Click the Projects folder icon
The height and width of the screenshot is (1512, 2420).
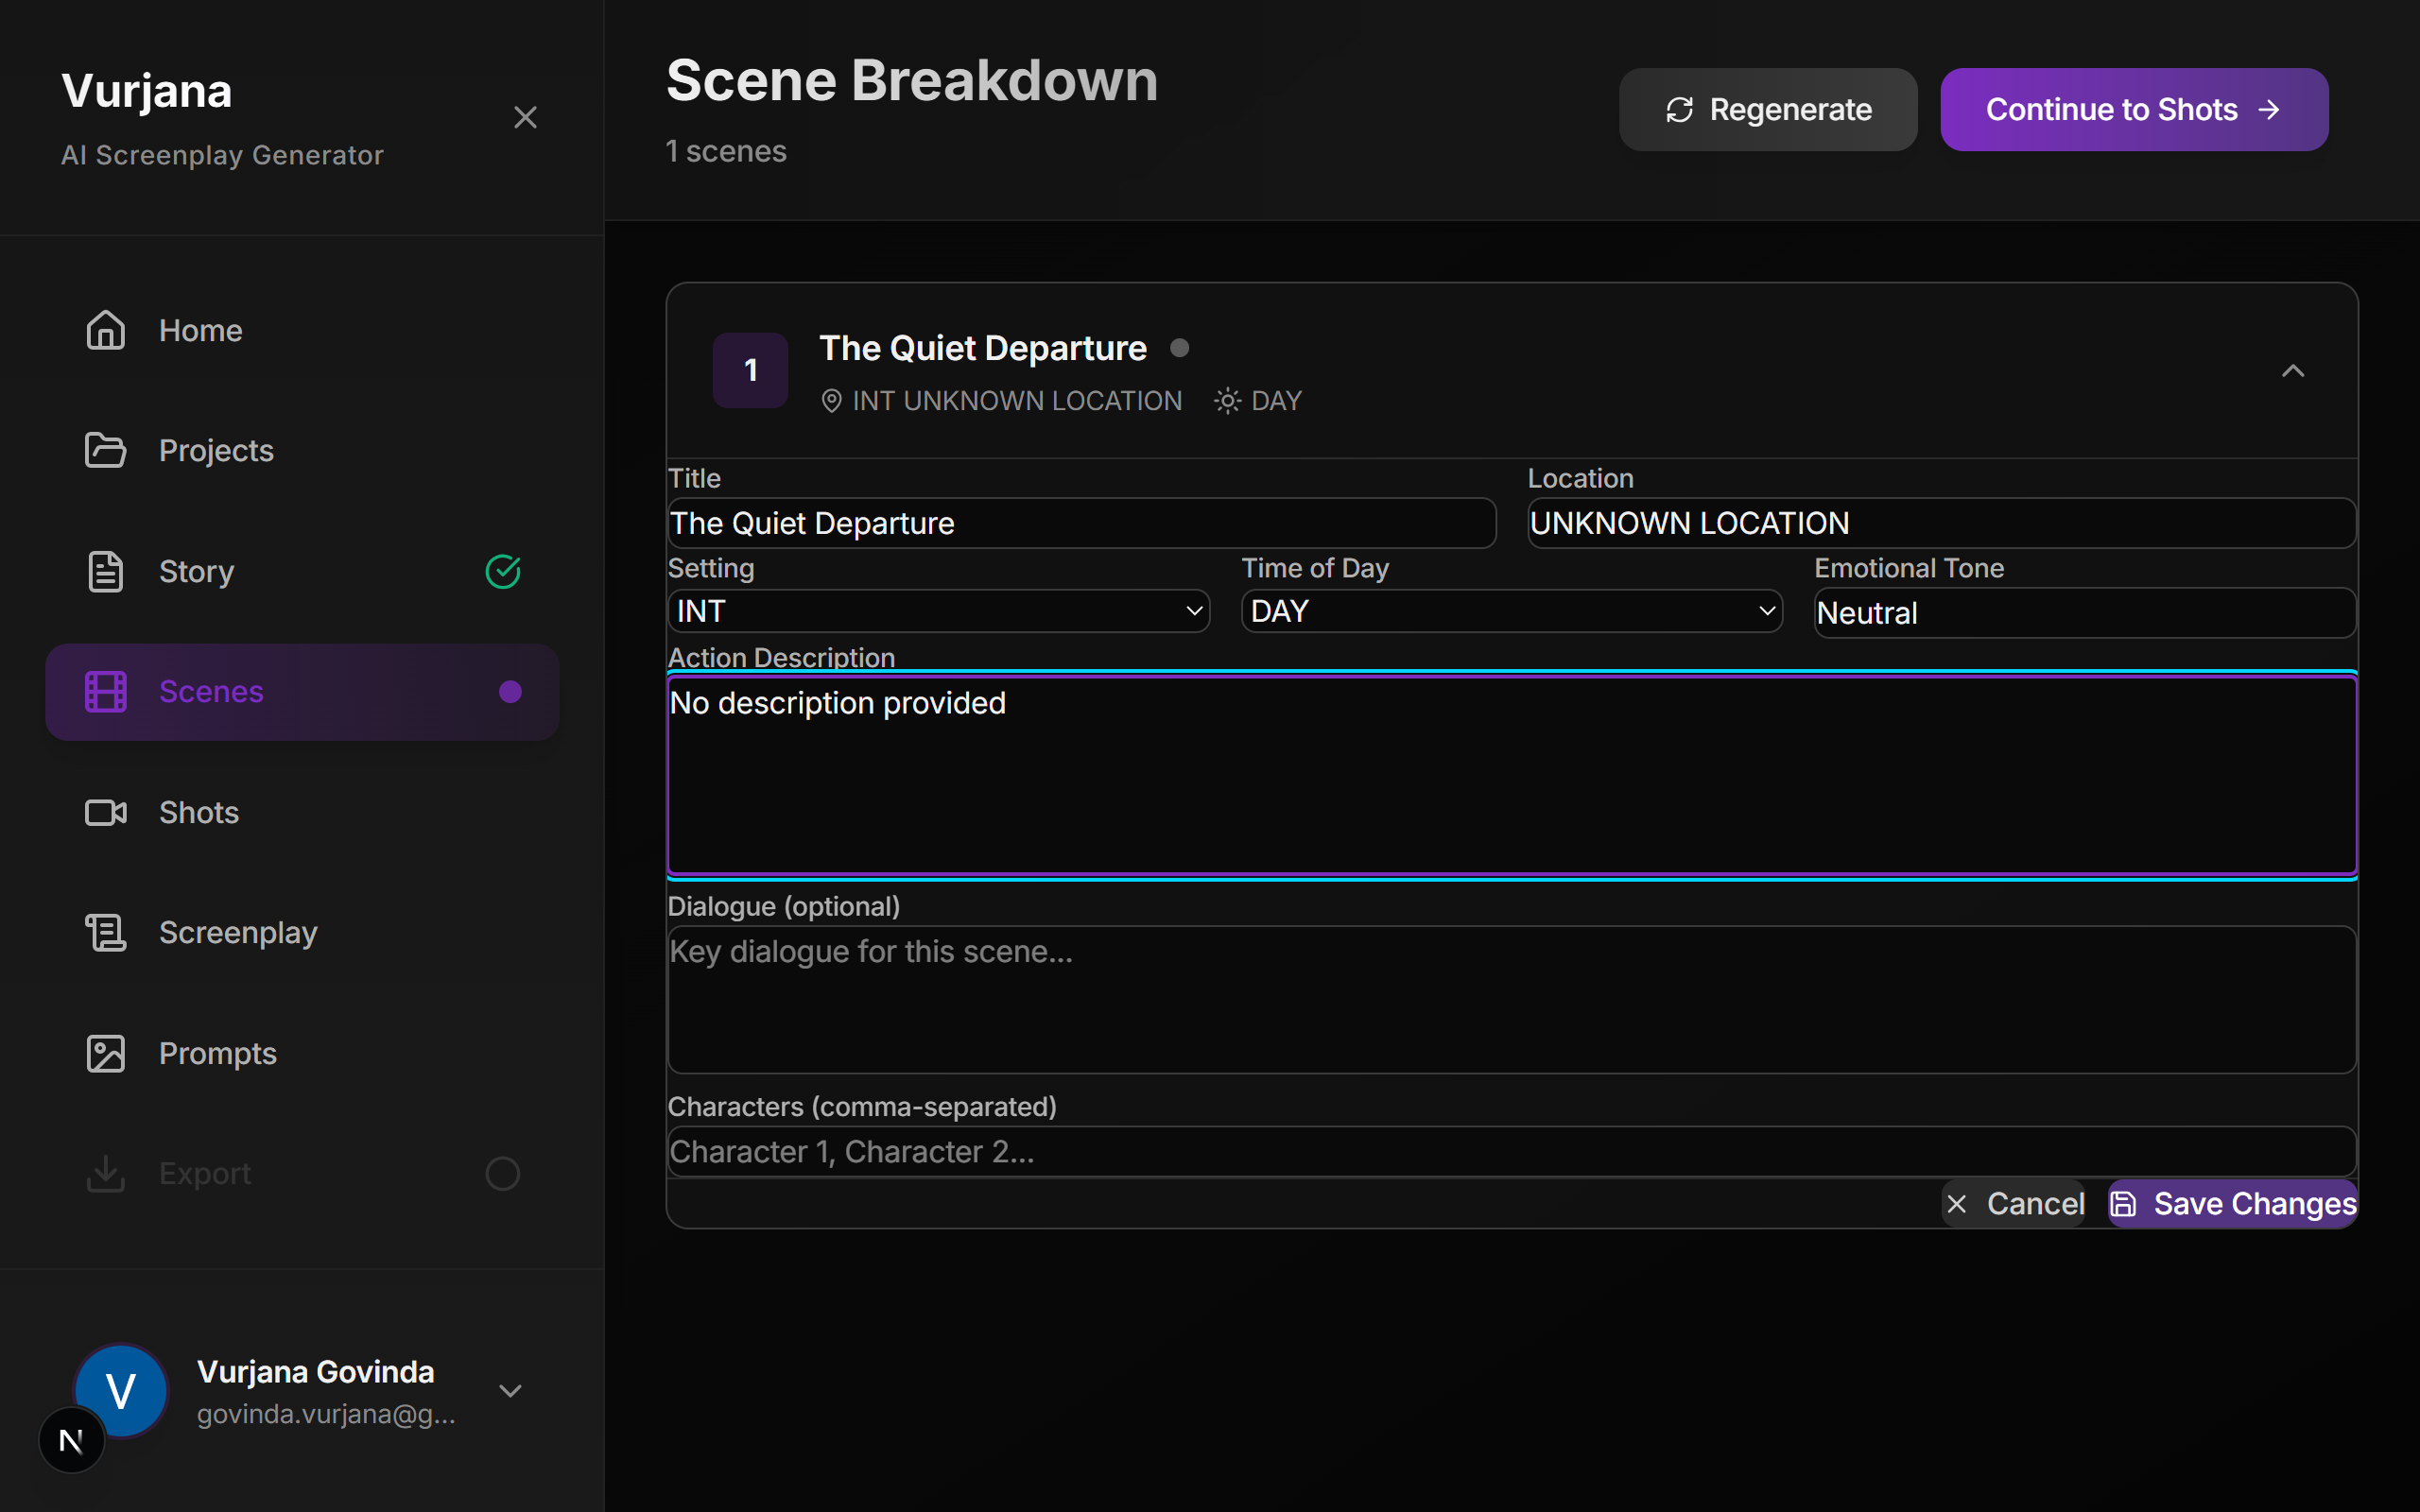click(105, 451)
